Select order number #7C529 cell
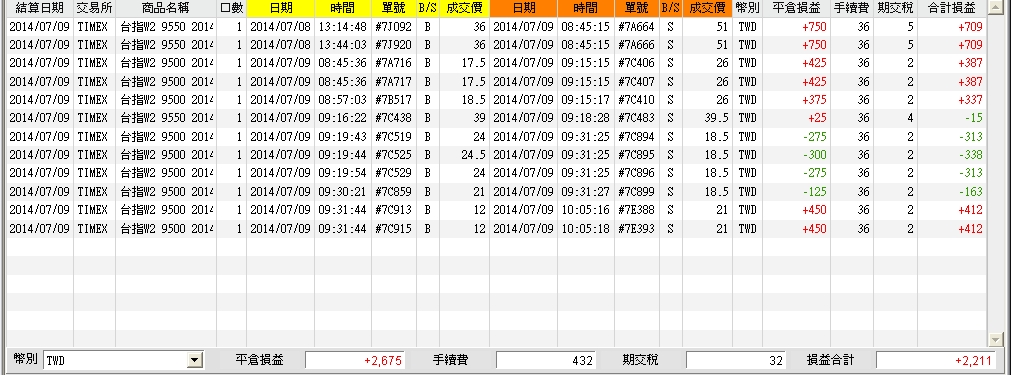1011x375 pixels. [394, 173]
